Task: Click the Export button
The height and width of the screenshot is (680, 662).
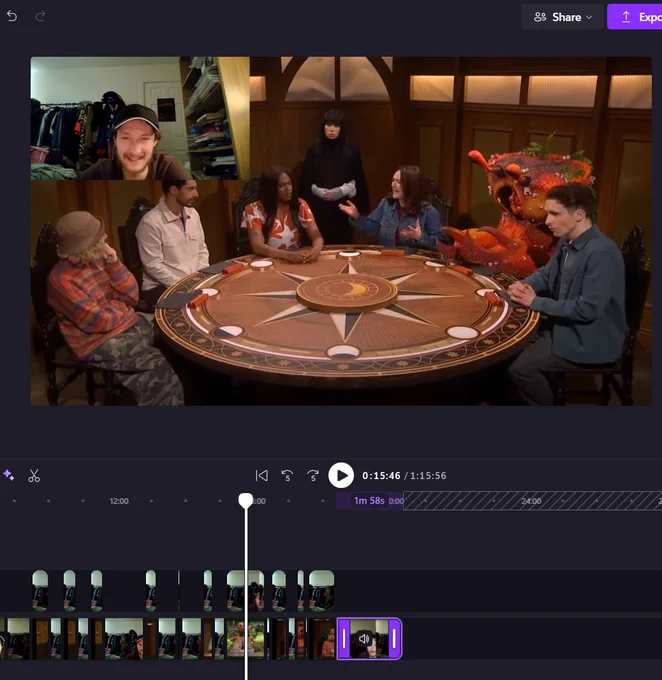Action: click(x=635, y=17)
